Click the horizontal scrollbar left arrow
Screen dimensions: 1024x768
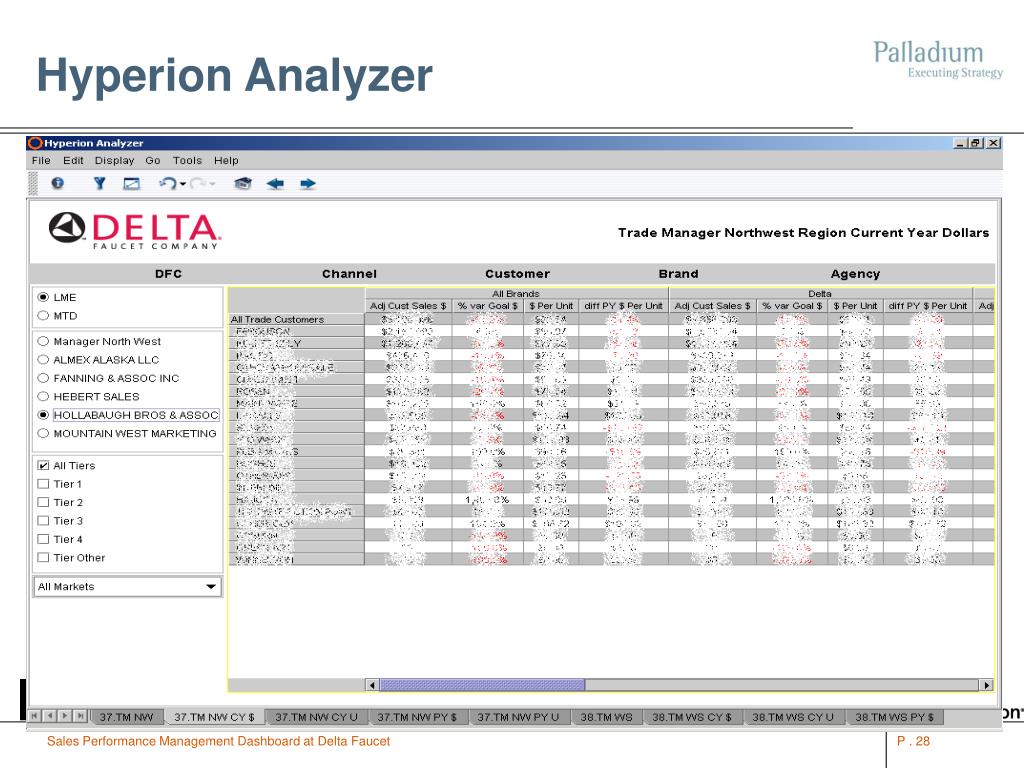pyautogui.click(x=372, y=685)
